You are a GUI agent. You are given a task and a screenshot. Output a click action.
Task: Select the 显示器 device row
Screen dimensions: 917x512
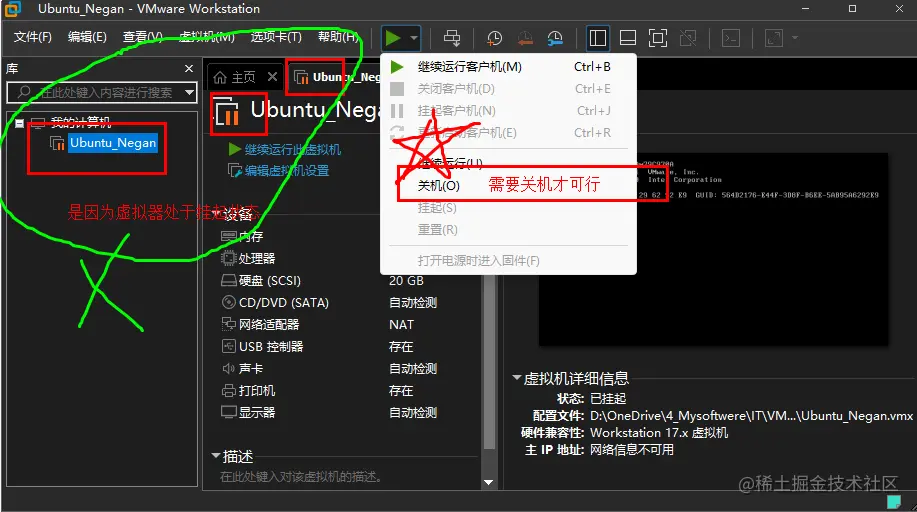349,413
